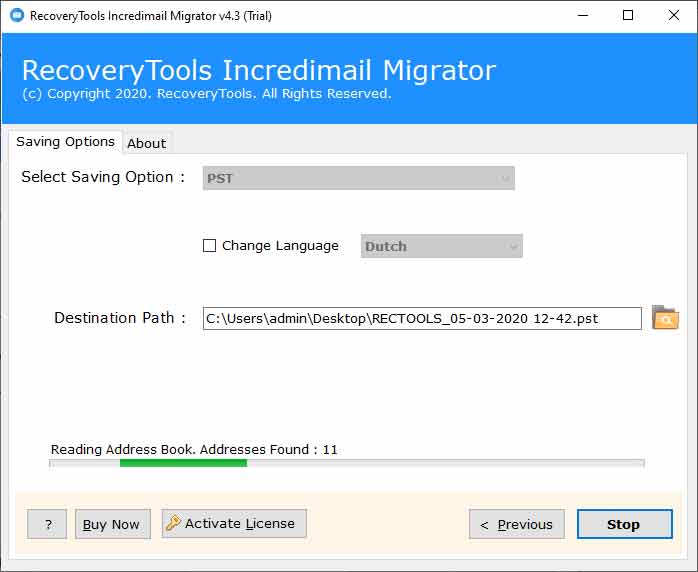Open the Dutch language dropdown
The image size is (698, 572).
[x=442, y=246]
